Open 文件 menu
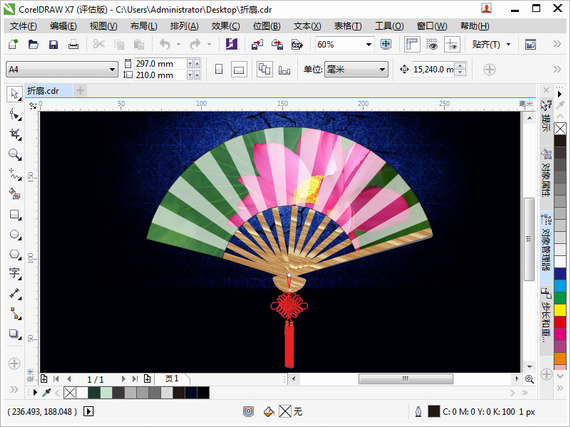 pyautogui.click(x=23, y=26)
